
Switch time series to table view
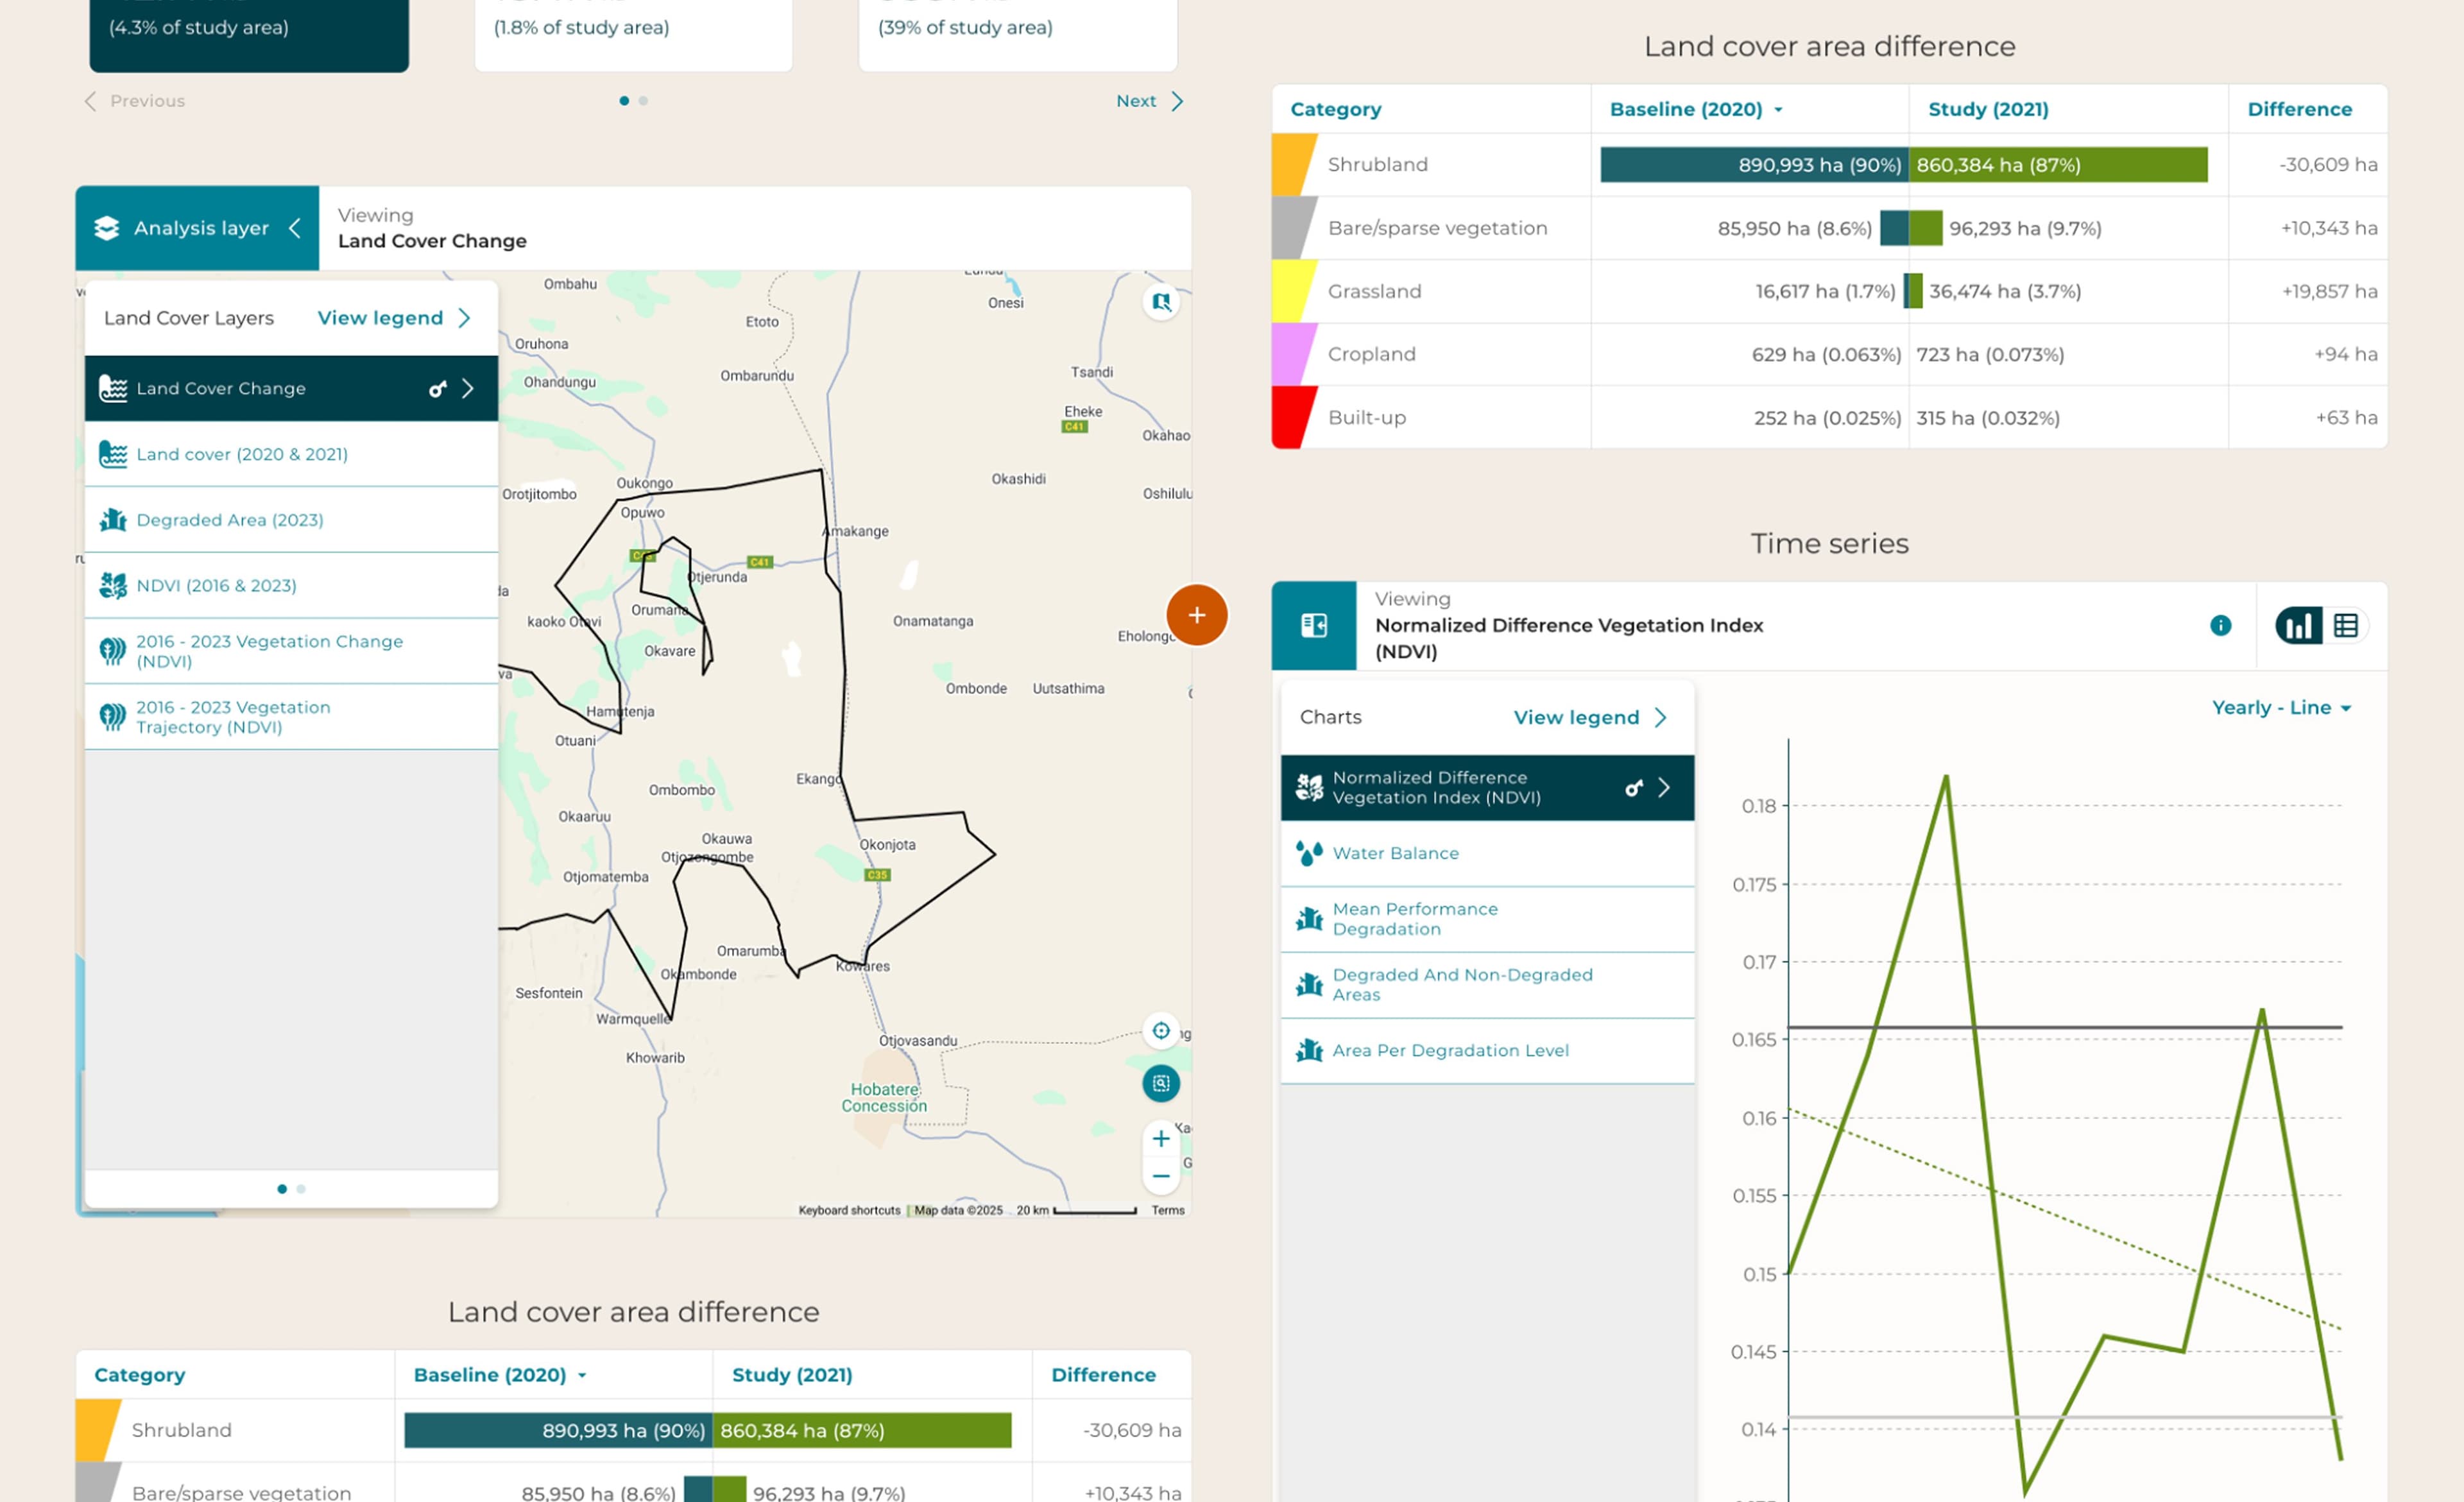(x=2346, y=625)
